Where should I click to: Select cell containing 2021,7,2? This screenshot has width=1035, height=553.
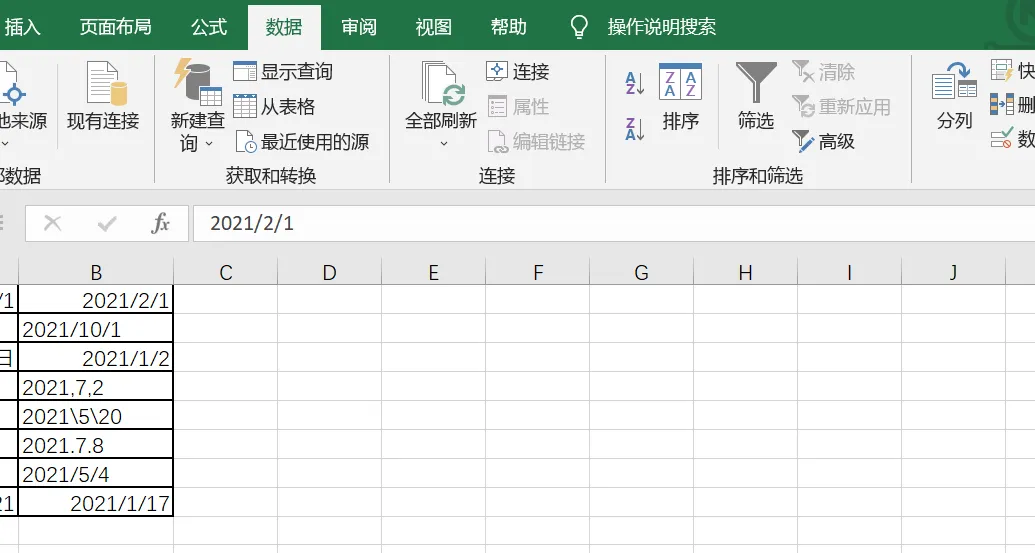pyautogui.click(x=96, y=387)
